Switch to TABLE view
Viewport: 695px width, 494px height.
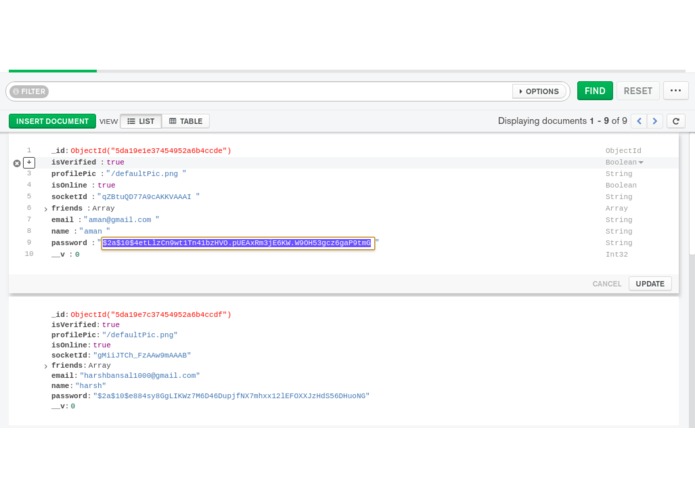(186, 121)
